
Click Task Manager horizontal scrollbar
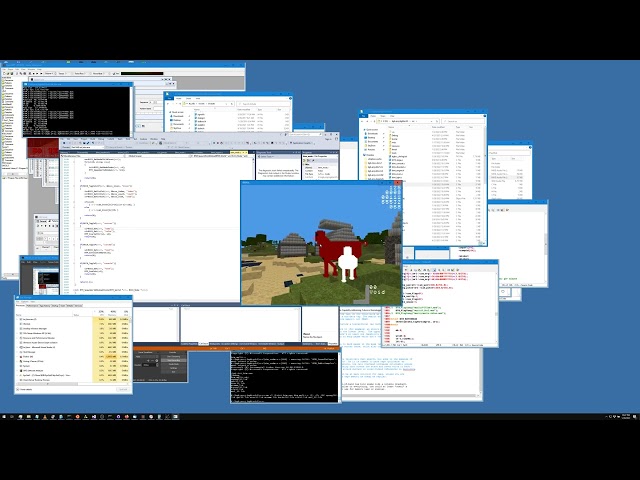tap(47, 384)
